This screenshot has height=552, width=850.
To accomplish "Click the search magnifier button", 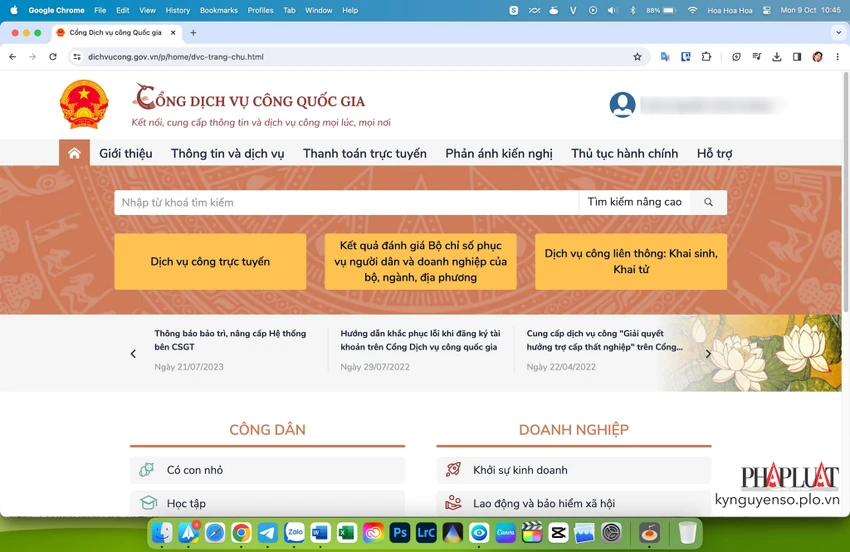I will 708,202.
